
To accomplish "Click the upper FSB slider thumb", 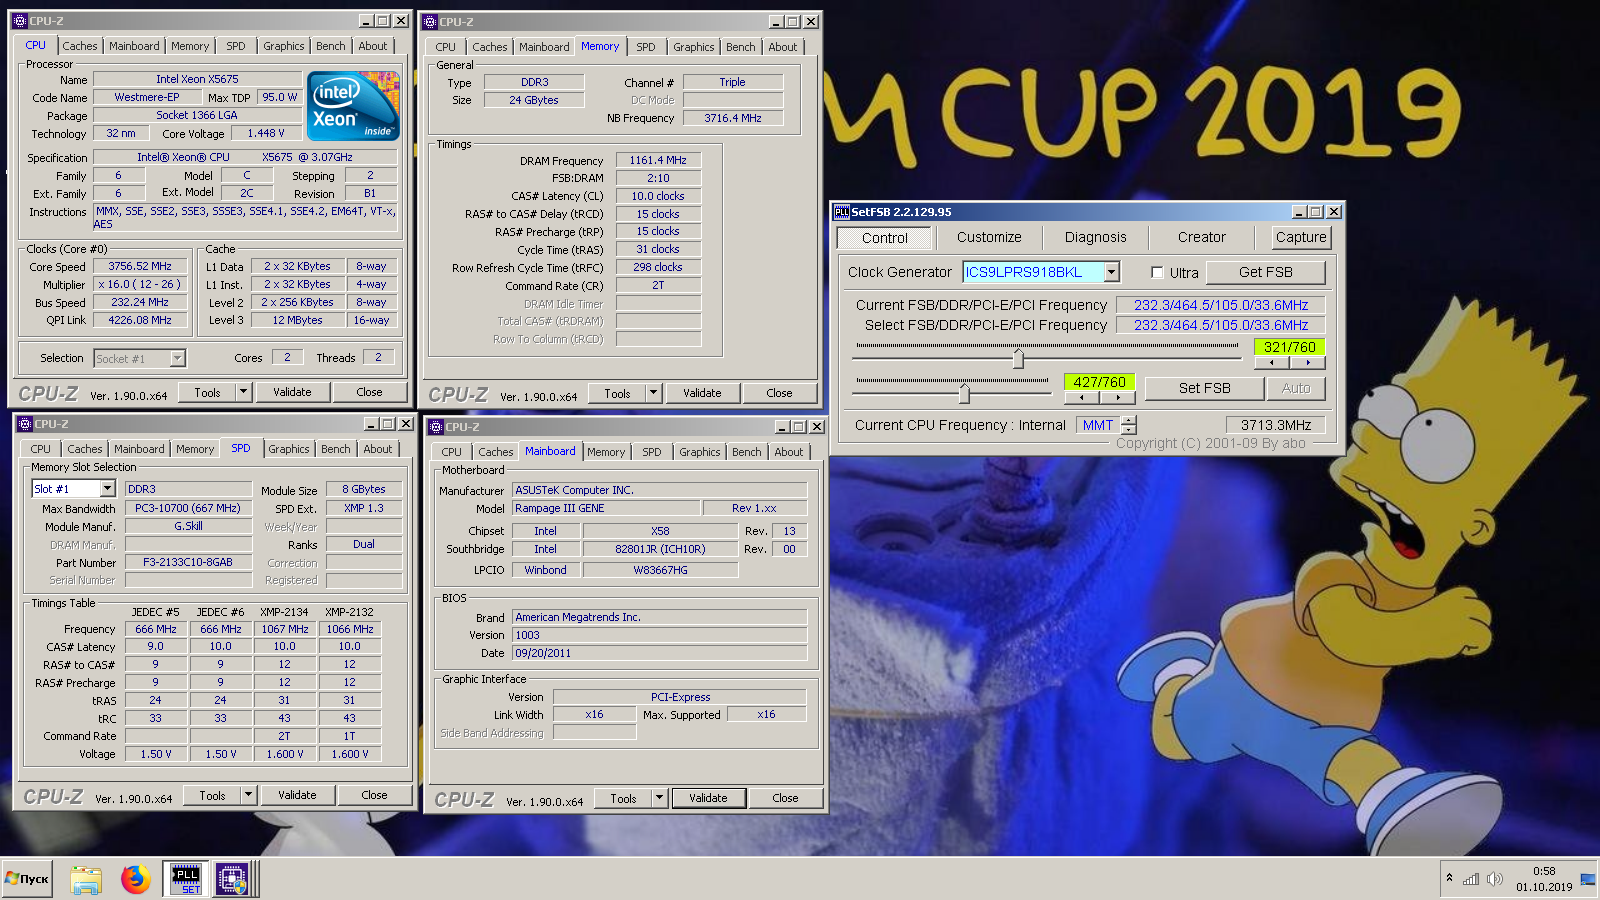I will click(1018, 357).
